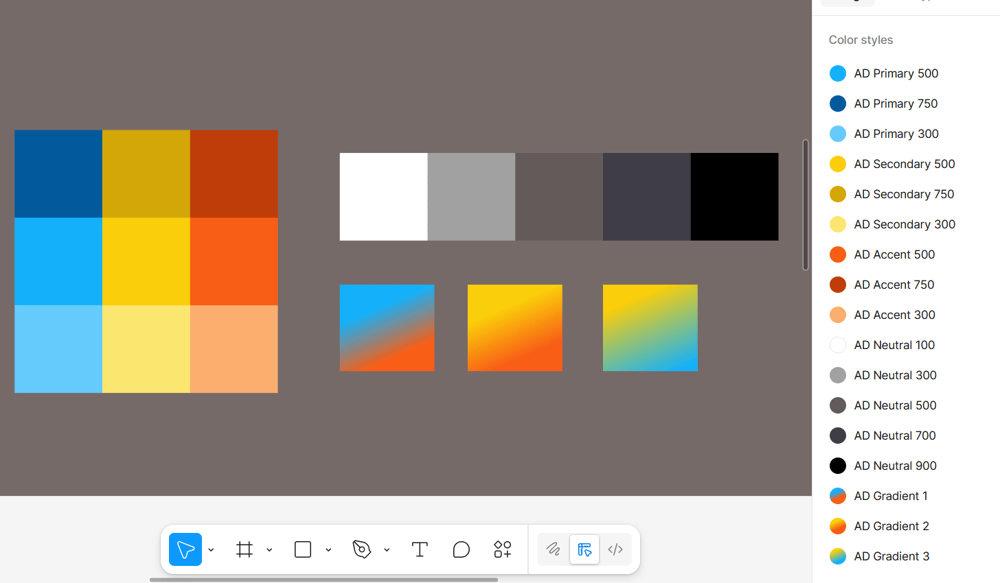Select the light blue canvas square
1000x583 pixels.
tap(58, 349)
